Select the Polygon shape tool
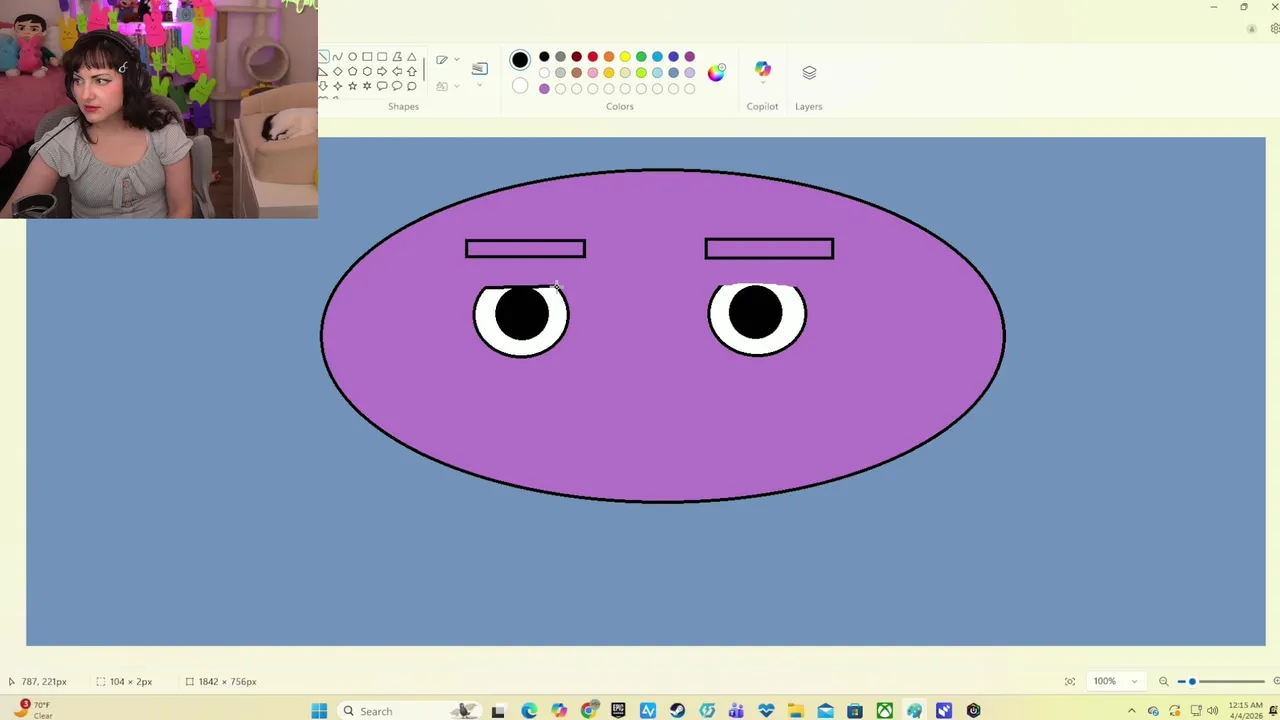1280x720 pixels. [x=397, y=57]
